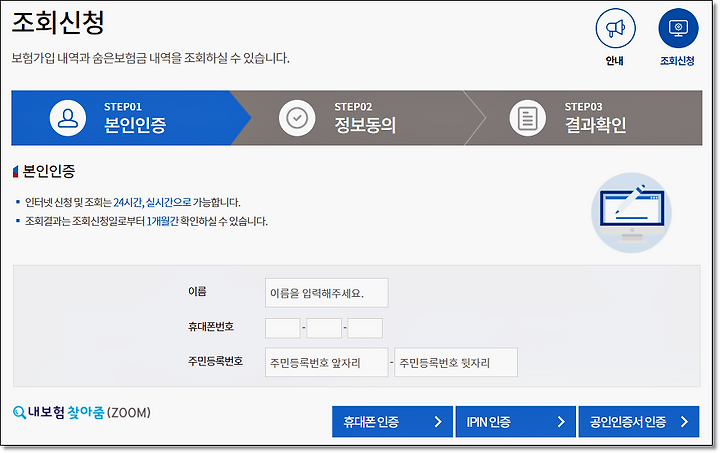Verify using 휴대폰 인증 button
Screen dimensions: 720x453
(x=392, y=421)
